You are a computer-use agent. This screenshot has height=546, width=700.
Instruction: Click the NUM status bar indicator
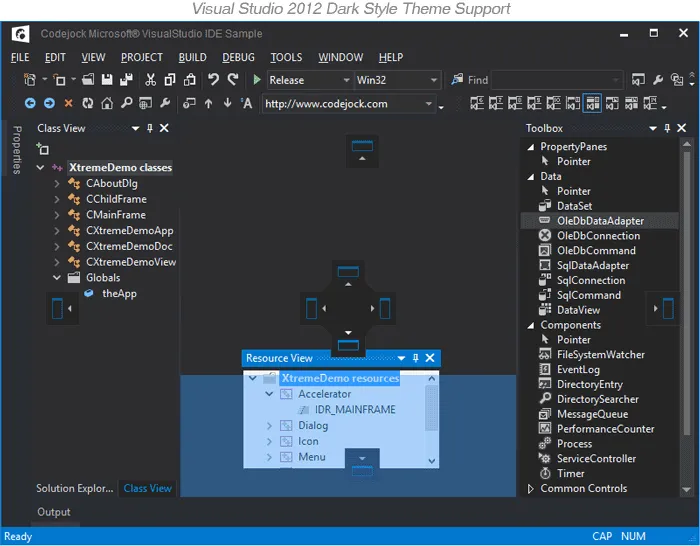633,536
